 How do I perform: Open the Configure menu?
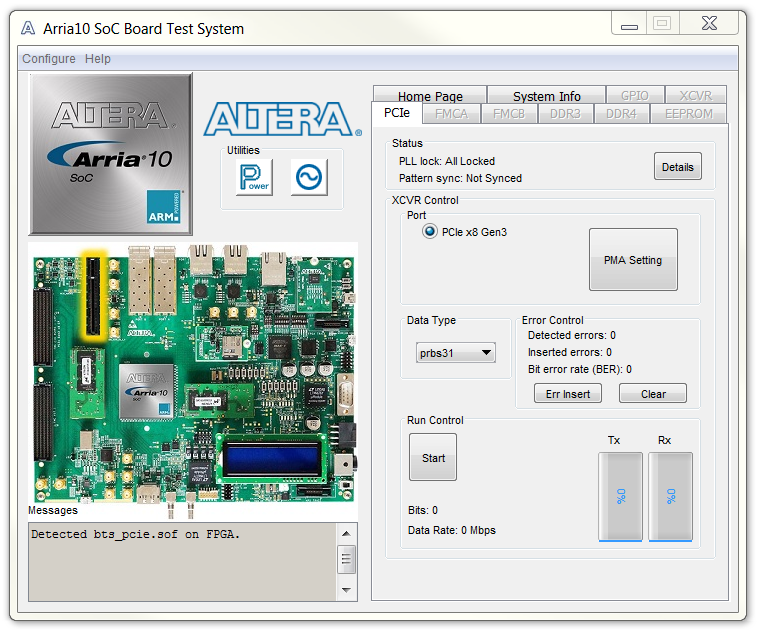(49, 59)
